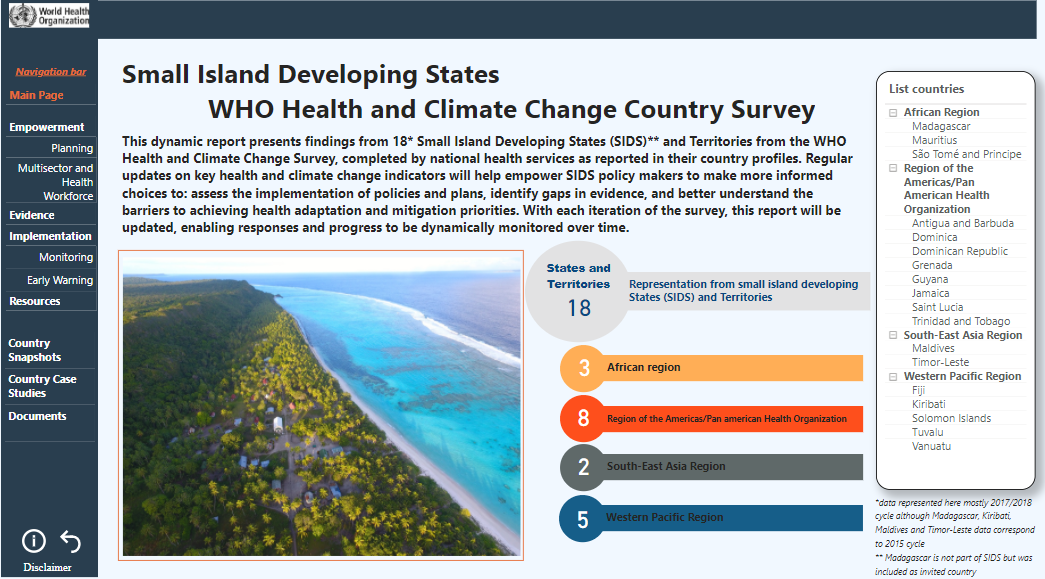The height and width of the screenshot is (579, 1045).
Task: Select Trinidad and Tobago
Action: tap(961, 321)
